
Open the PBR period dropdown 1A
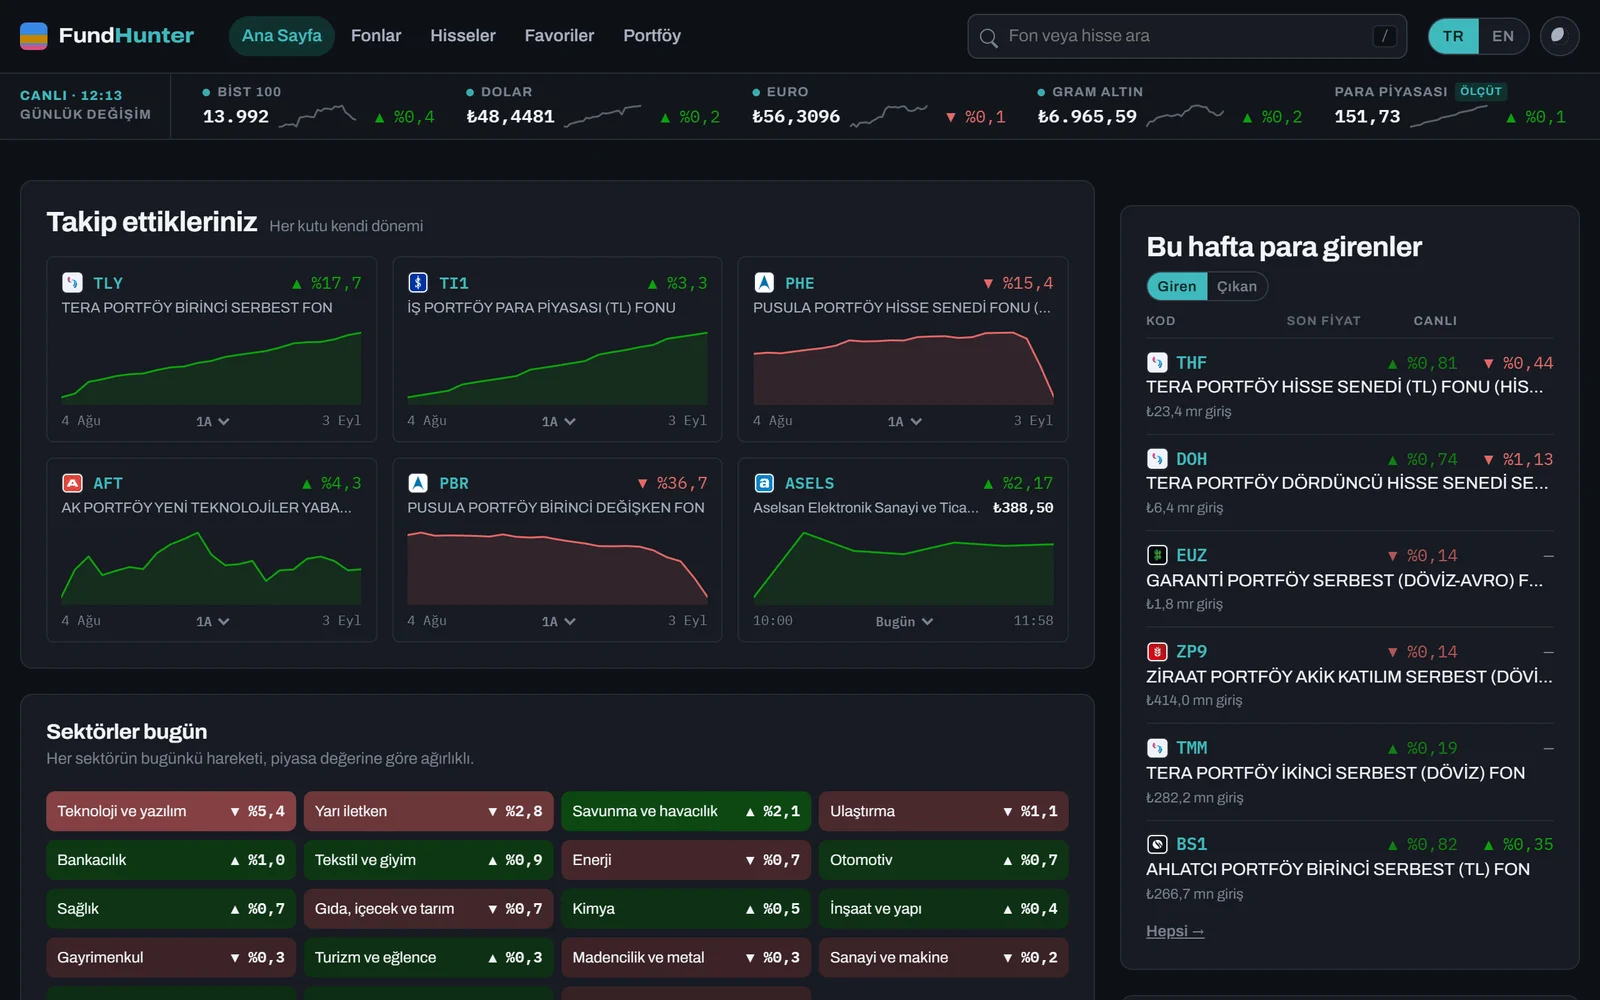558,622
